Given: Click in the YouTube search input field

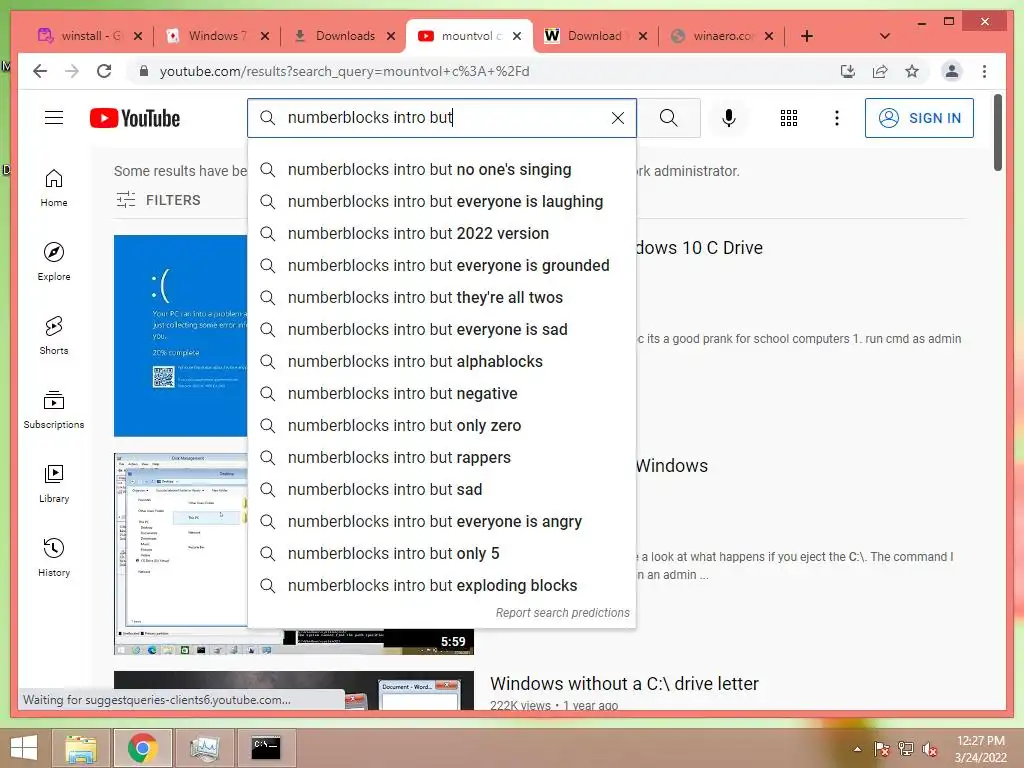Looking at the screenshot, I should [444, 118].
